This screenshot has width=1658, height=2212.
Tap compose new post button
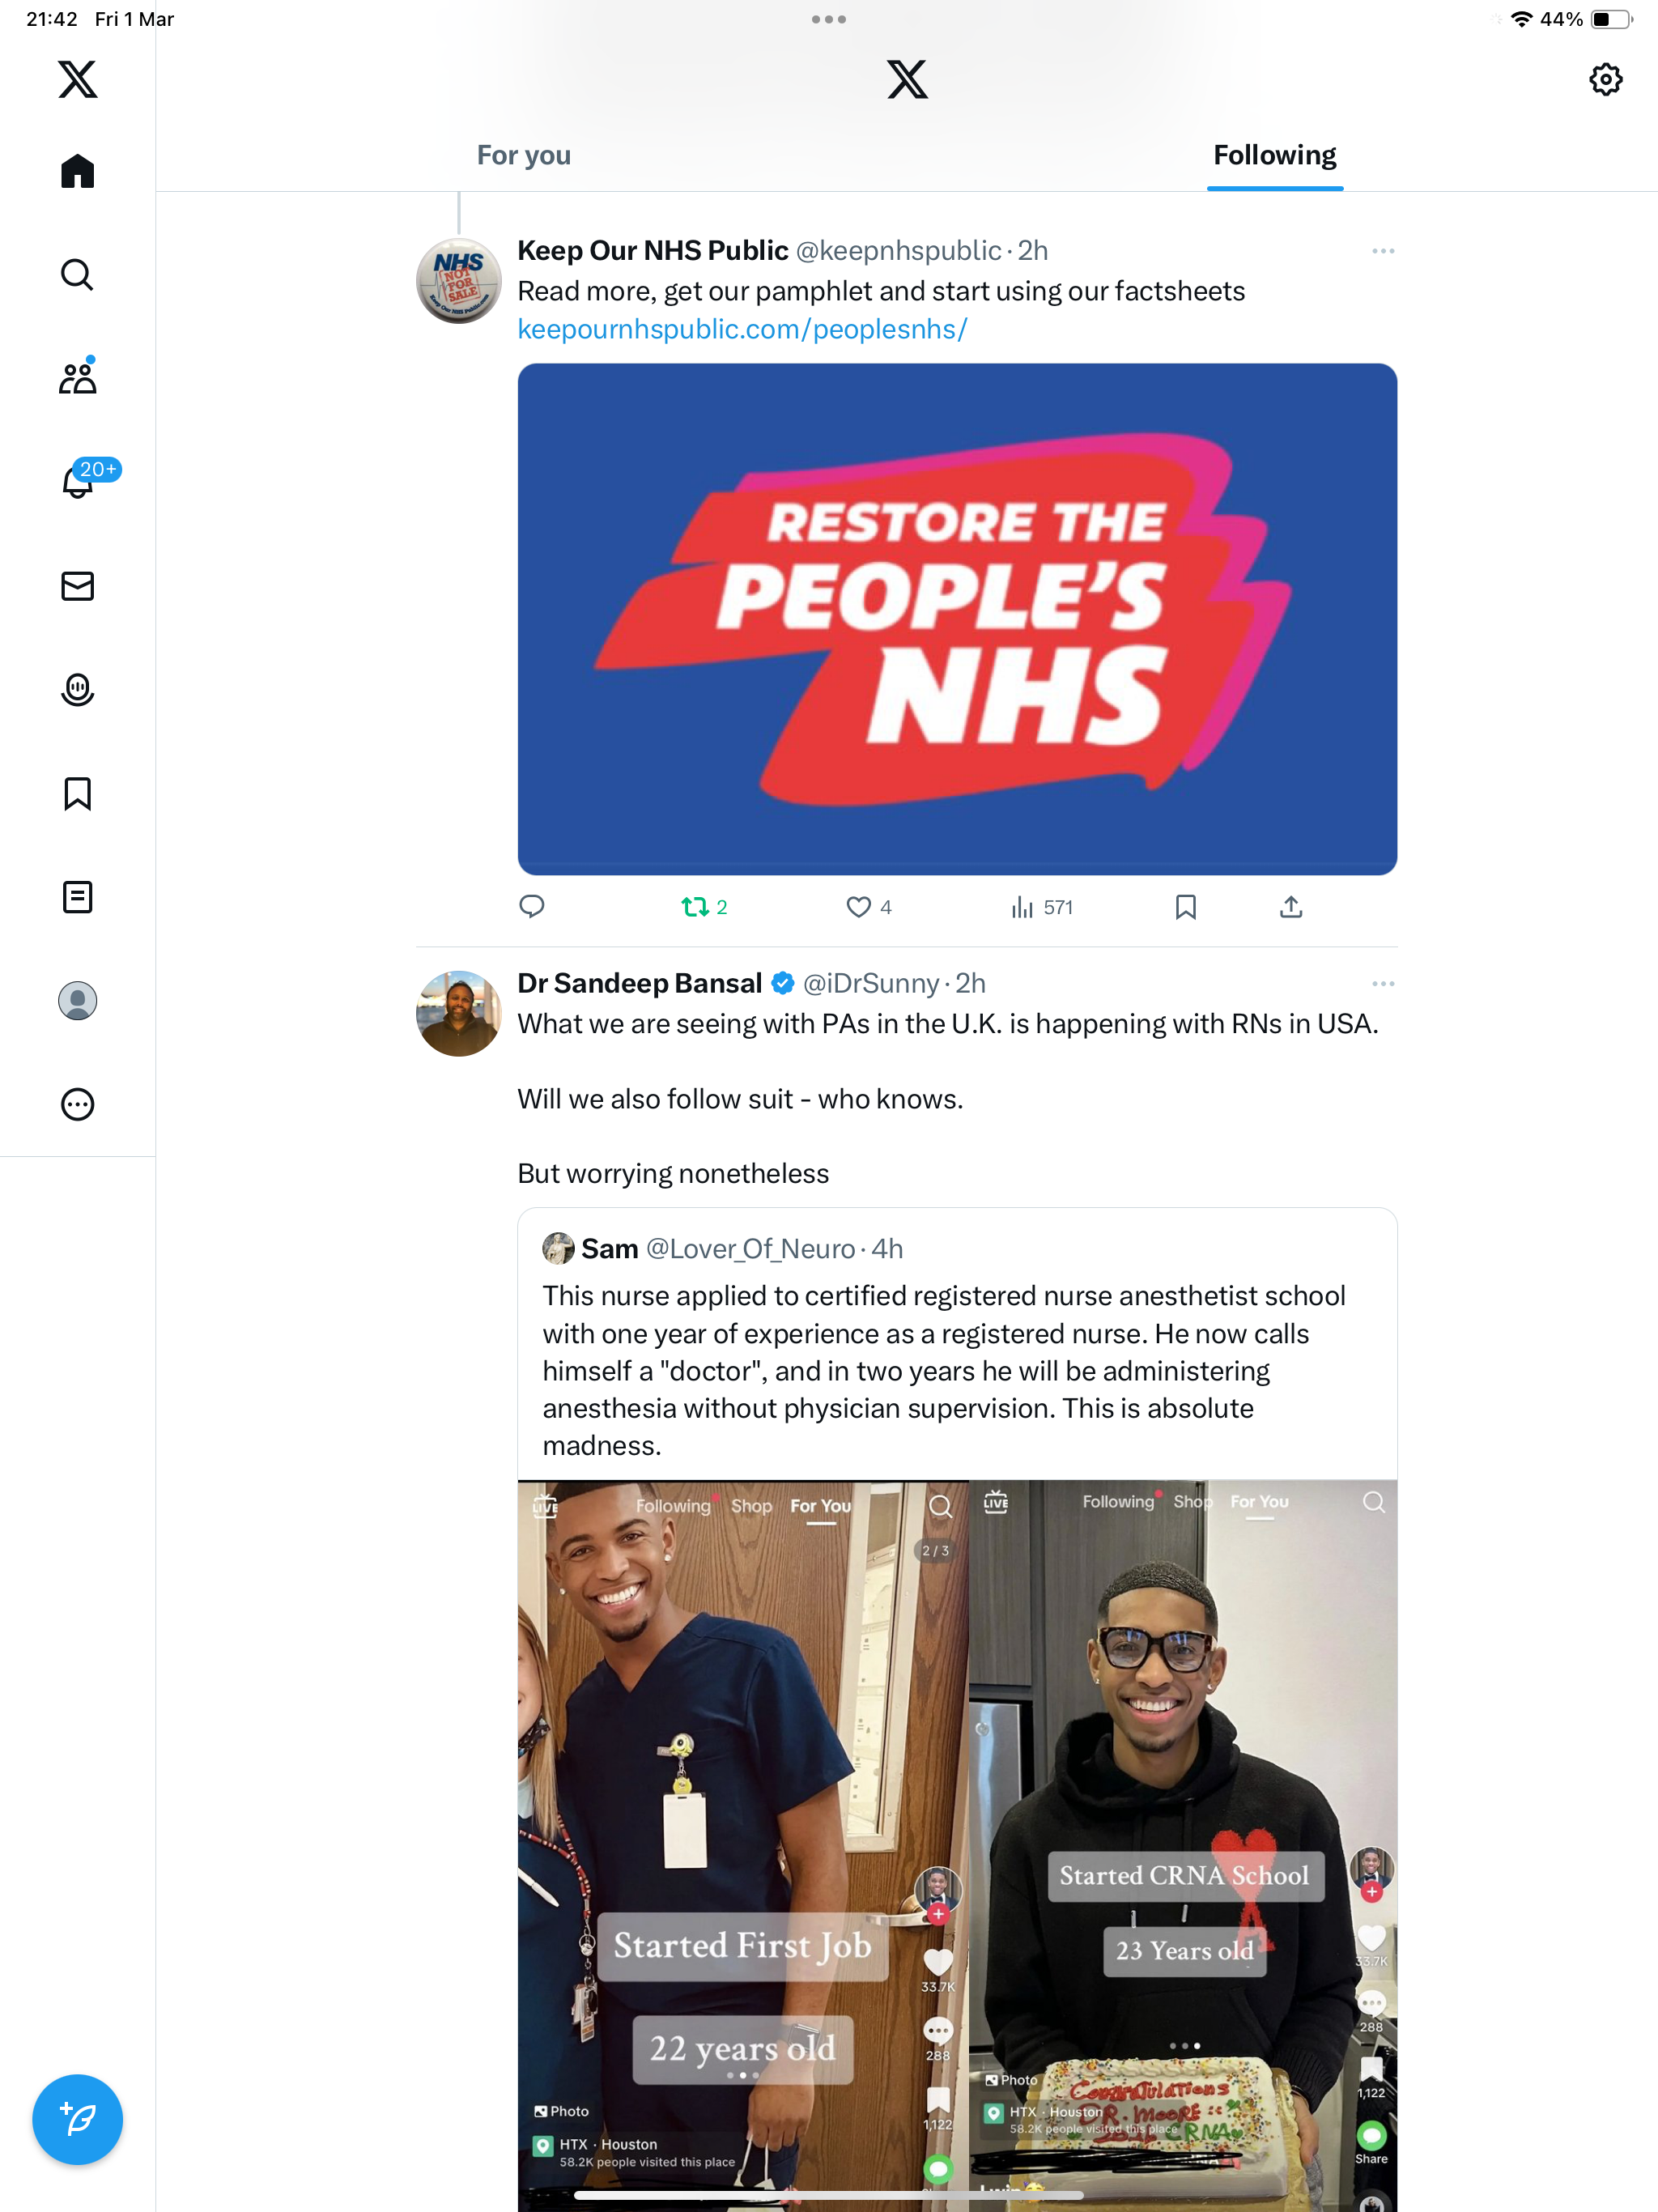(x=77, y=2119)
